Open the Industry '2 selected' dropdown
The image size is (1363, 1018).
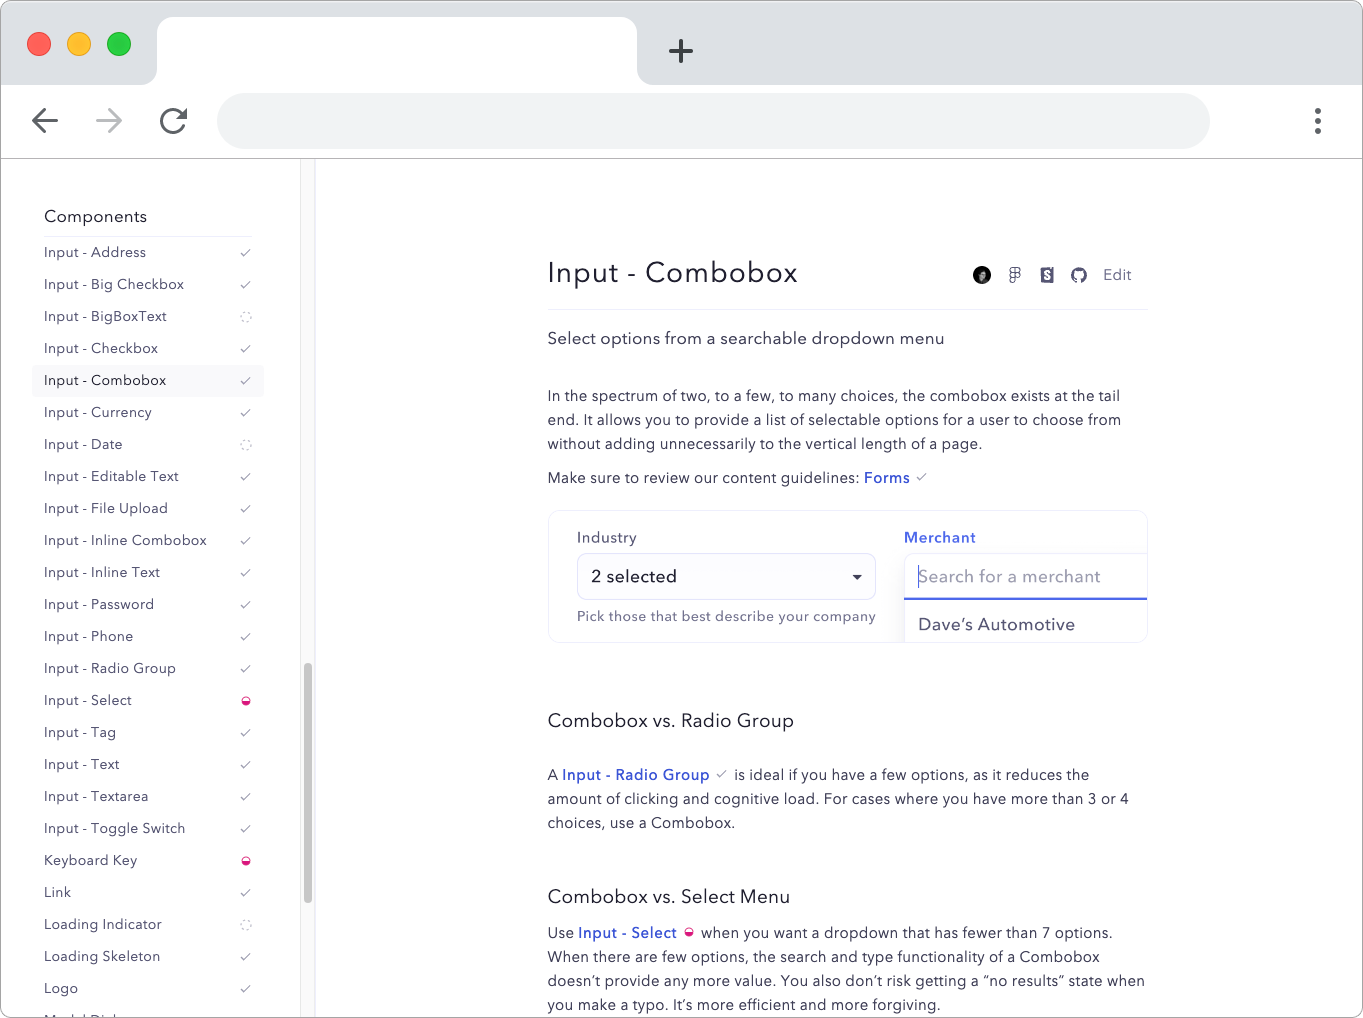coord(726,576)
